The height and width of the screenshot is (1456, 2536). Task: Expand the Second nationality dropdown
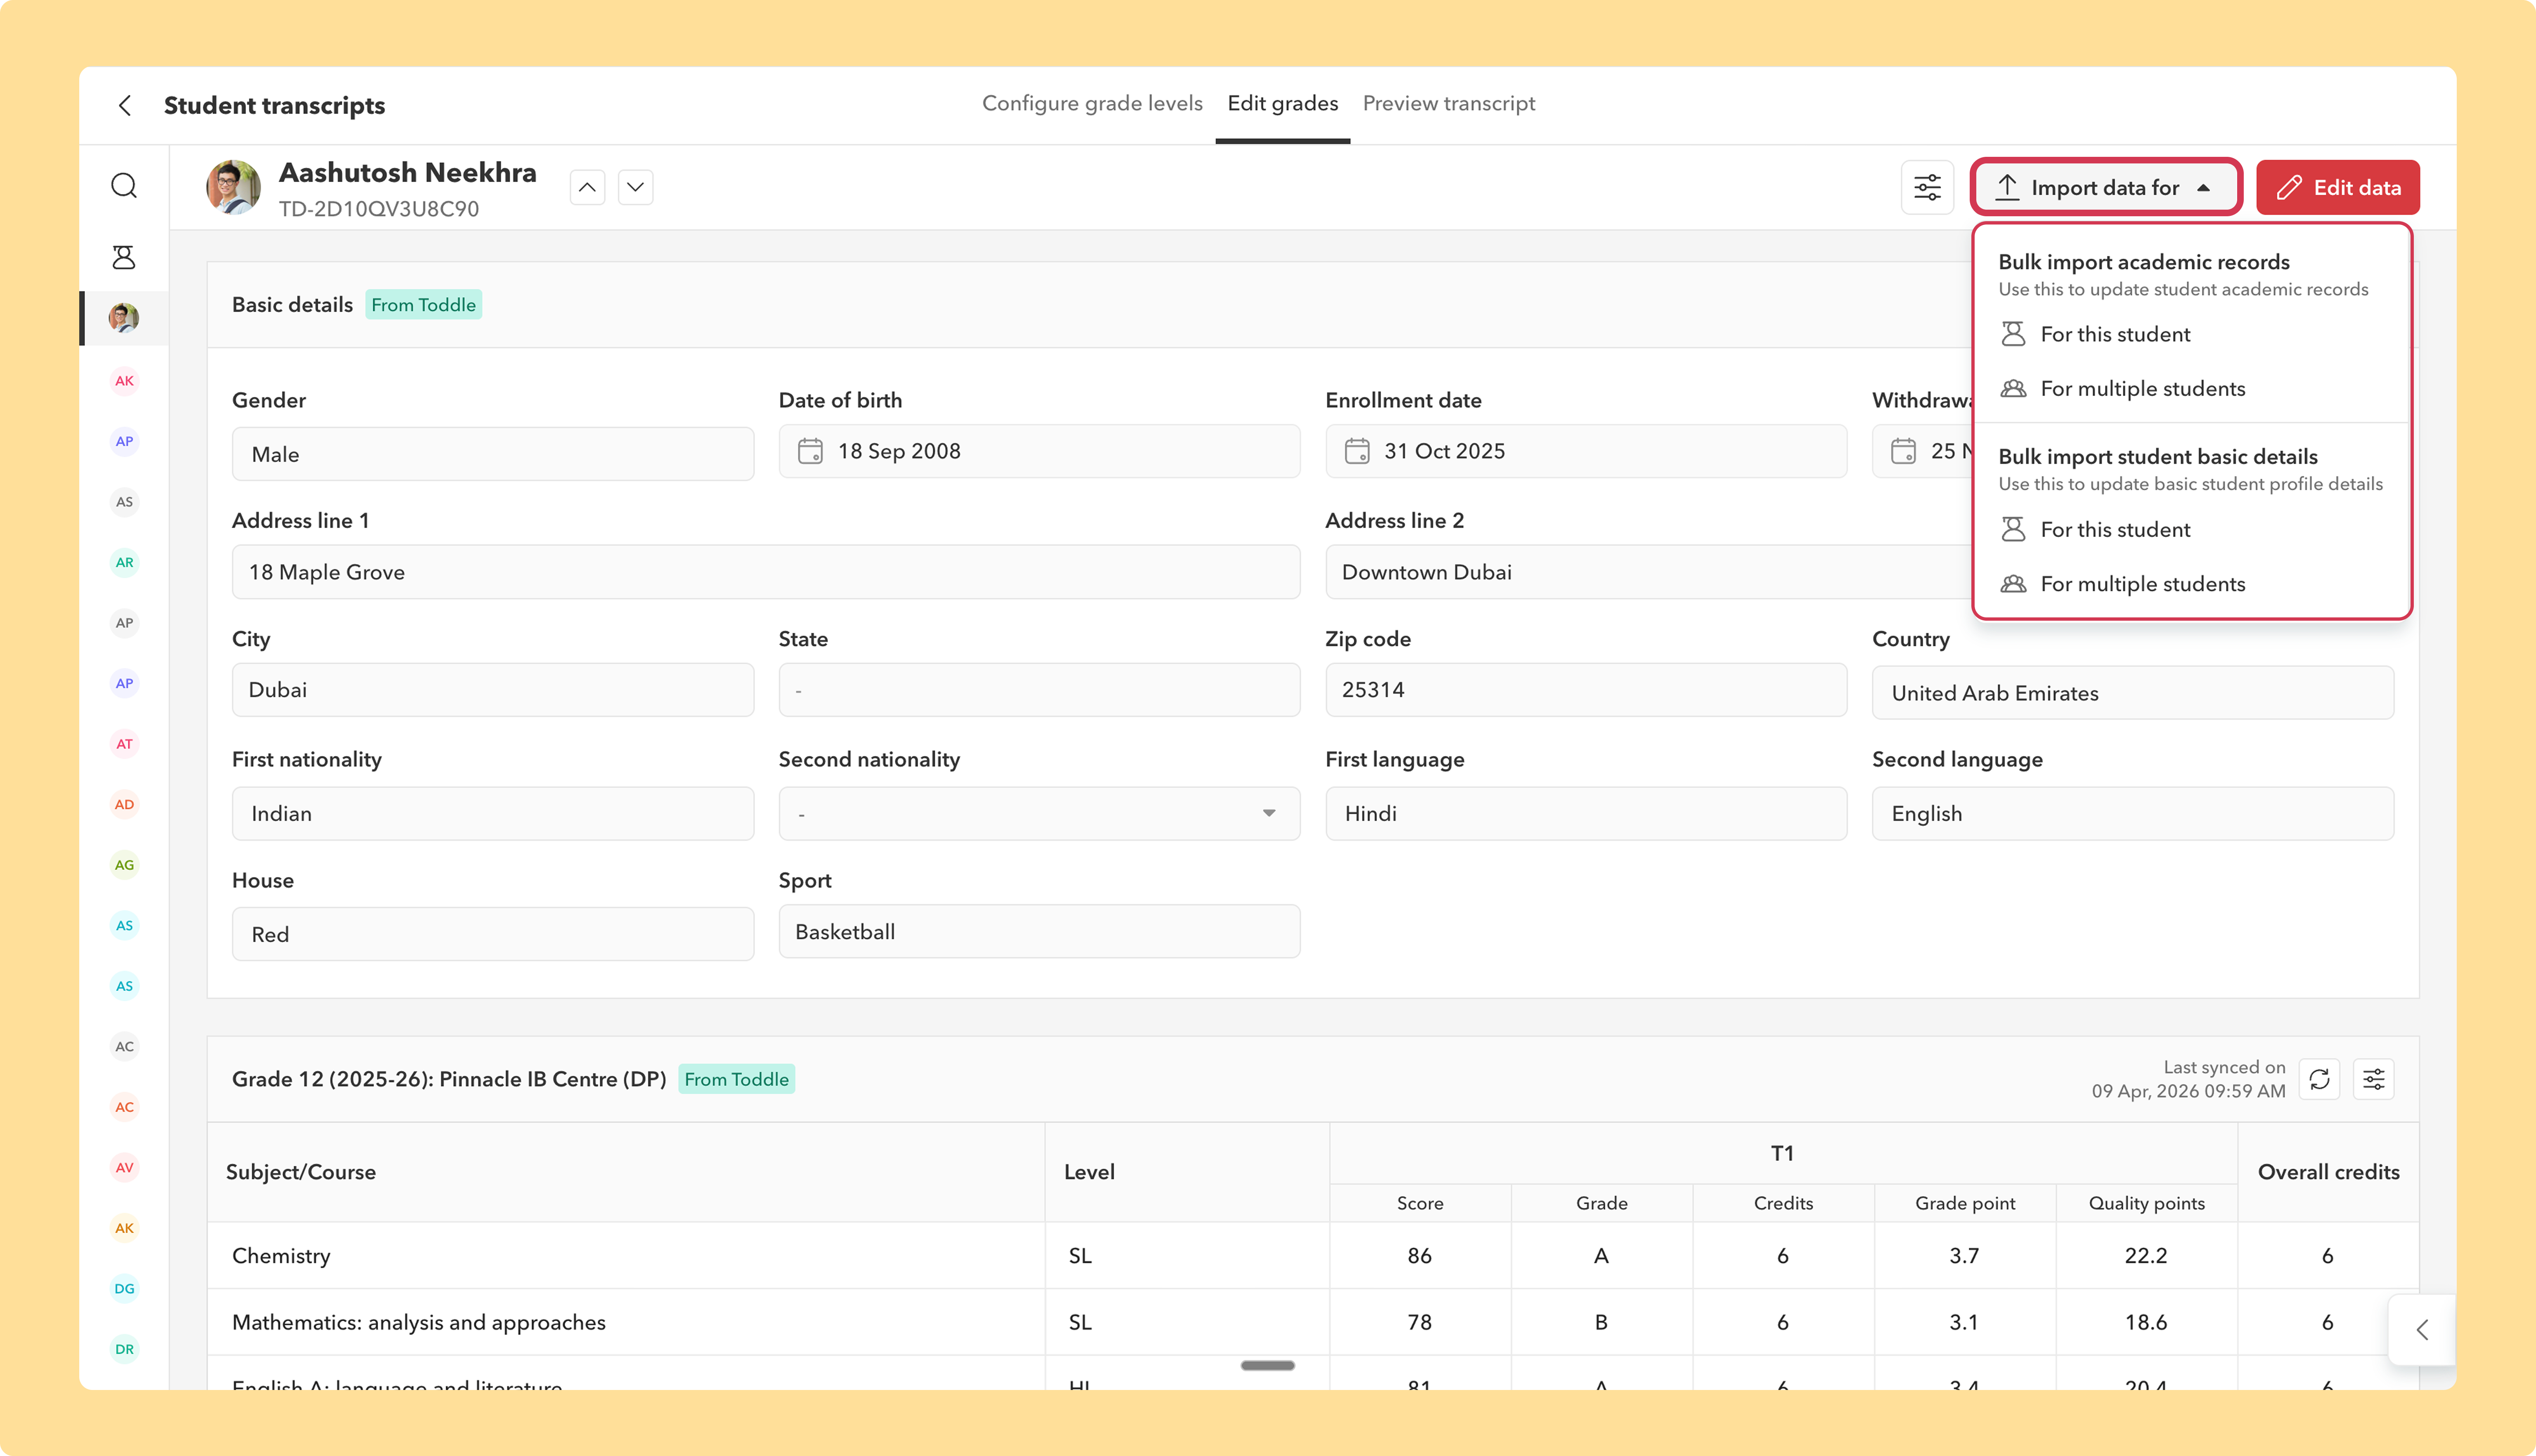tap(1039, 813)
